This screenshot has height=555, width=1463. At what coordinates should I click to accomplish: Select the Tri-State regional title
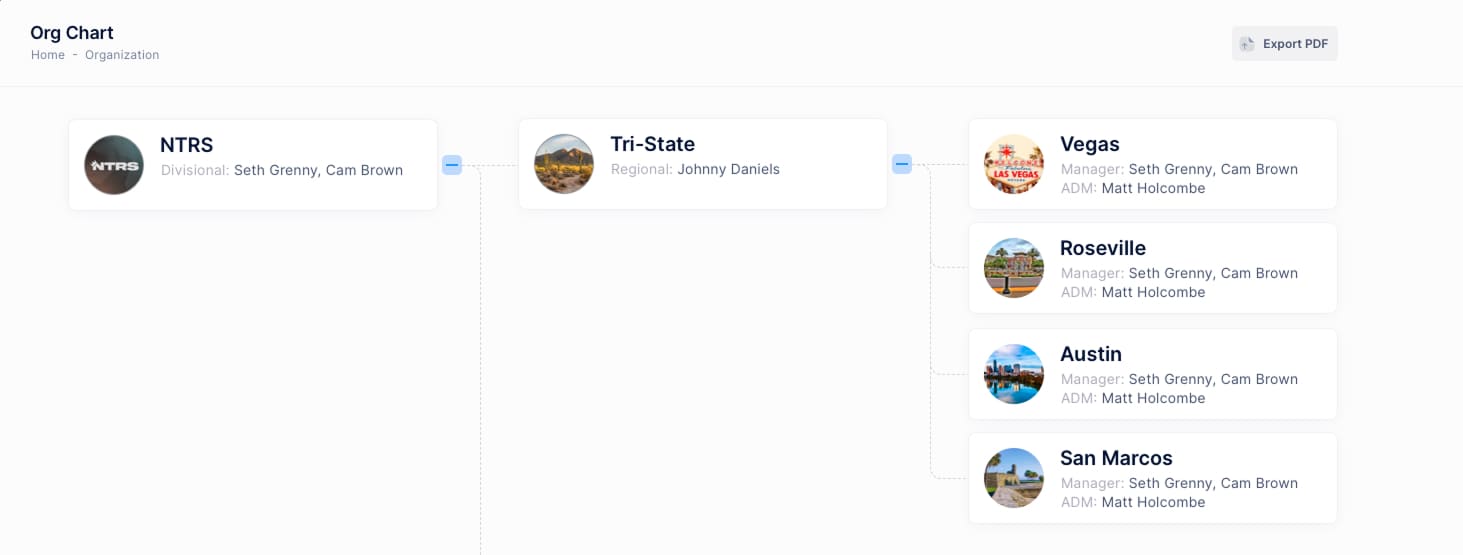click(653, 144)
